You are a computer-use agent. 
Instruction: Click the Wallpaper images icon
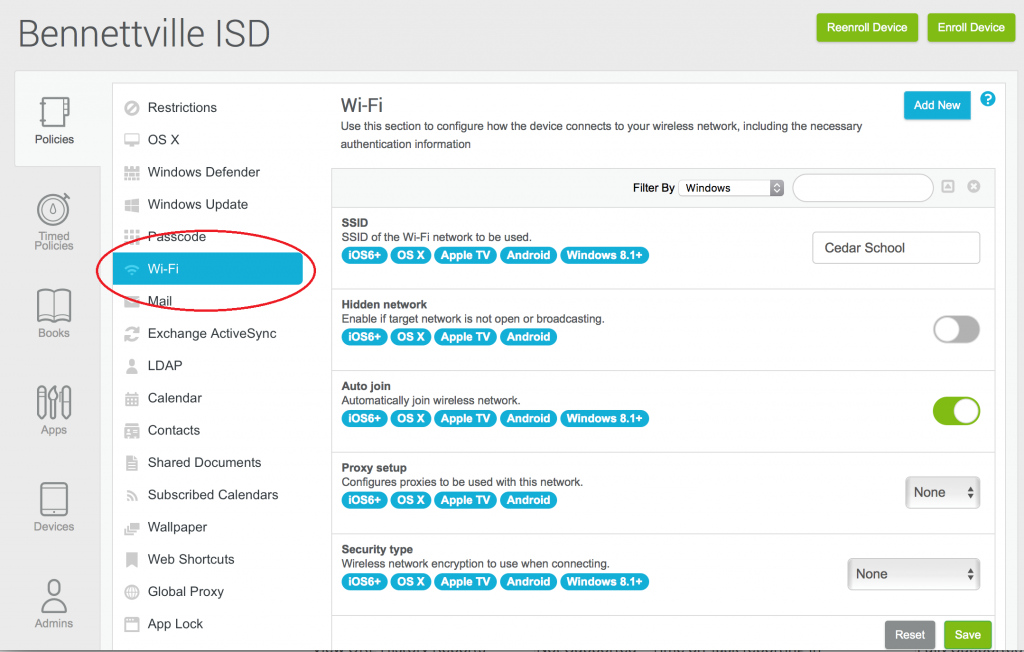[132, 528]
